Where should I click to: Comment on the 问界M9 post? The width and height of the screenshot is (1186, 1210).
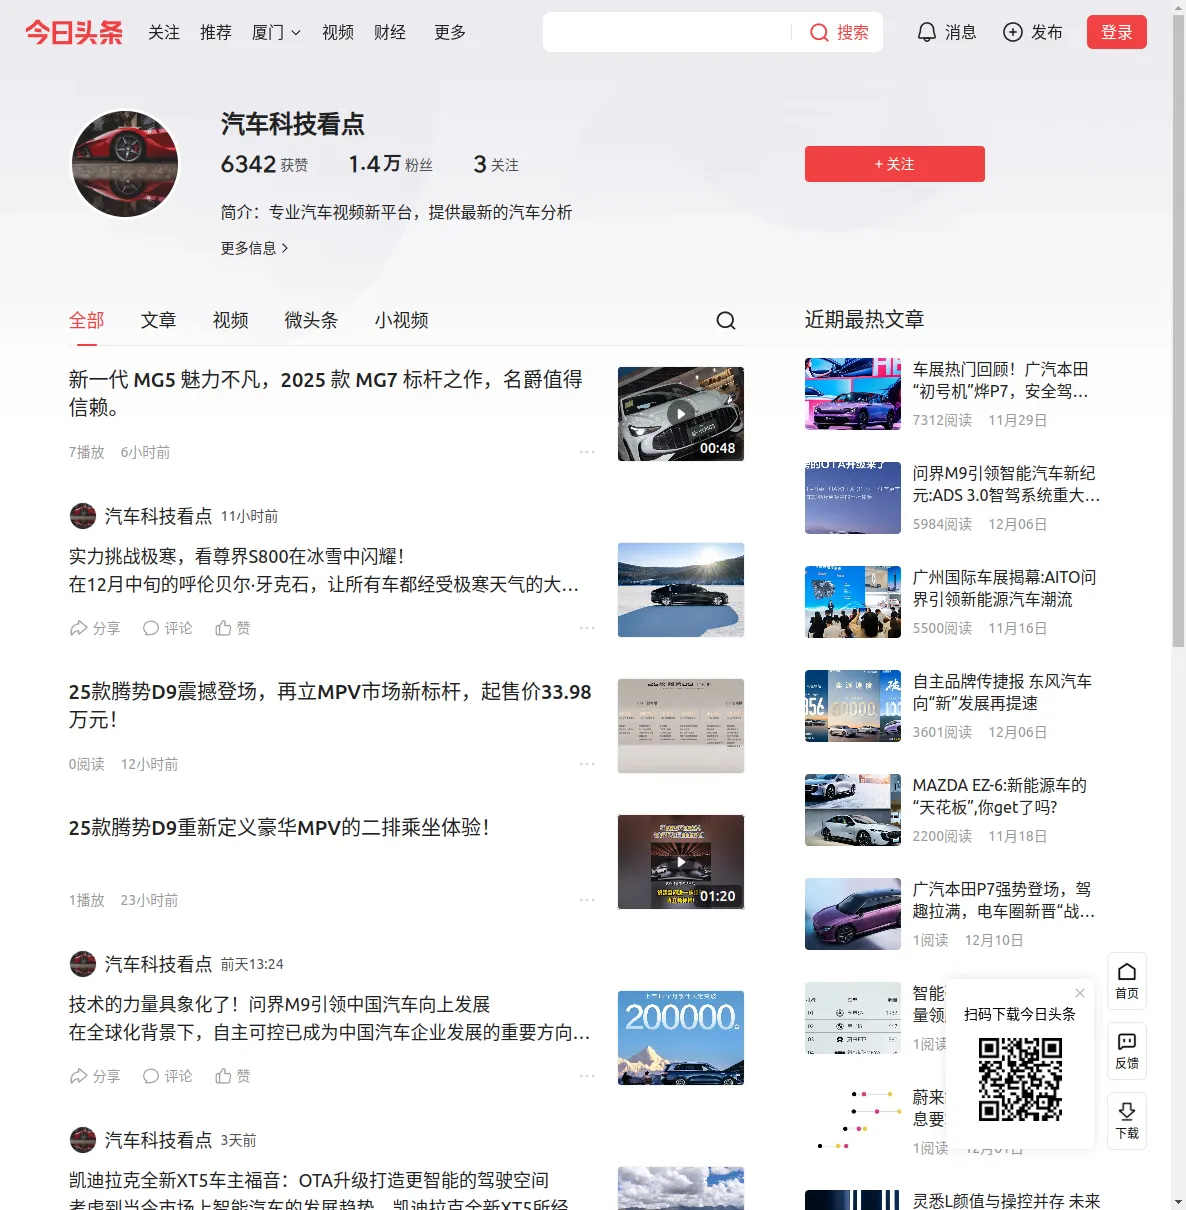tap(167, 1076)
